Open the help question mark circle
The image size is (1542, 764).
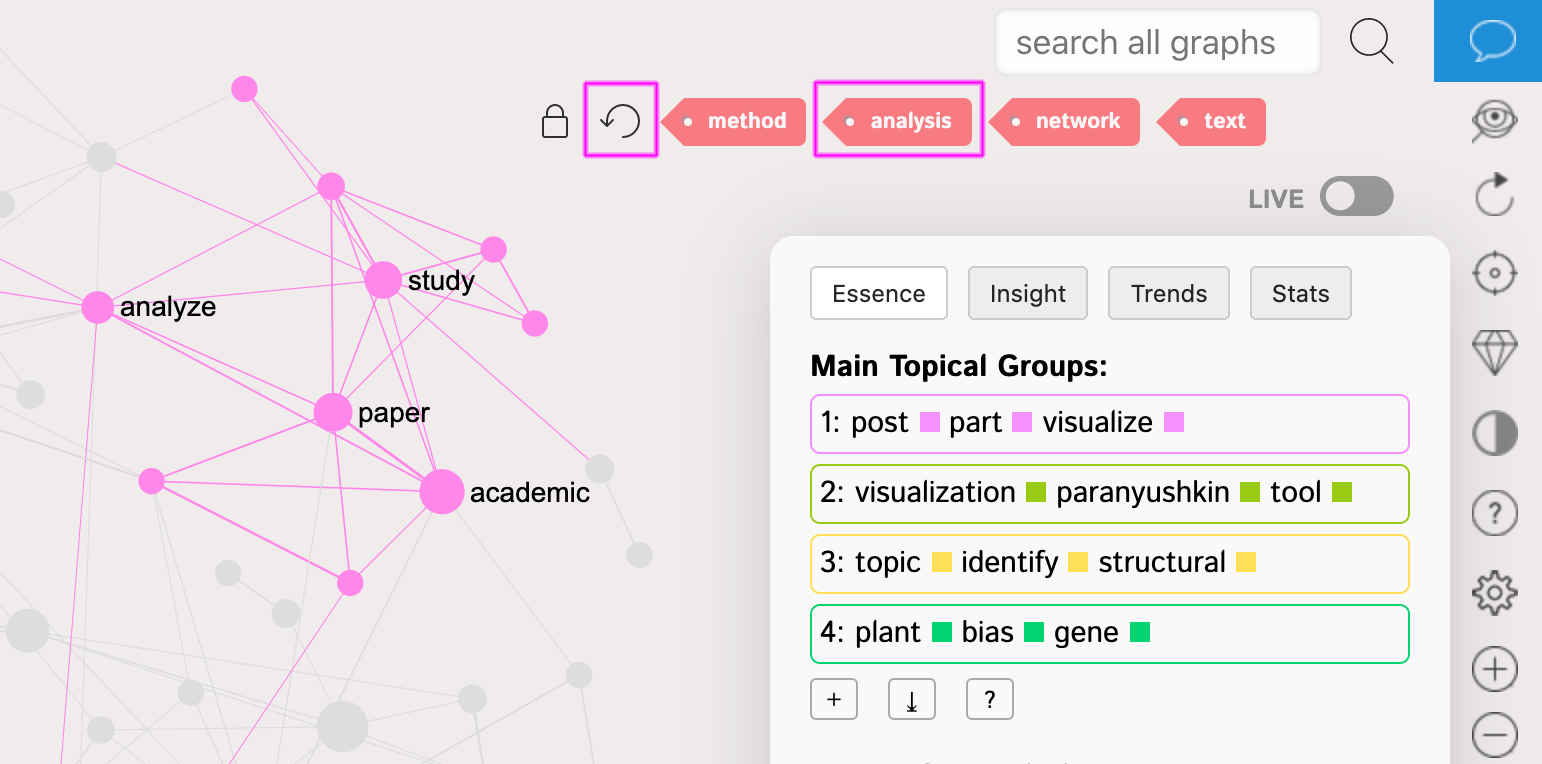(1495, 514)
